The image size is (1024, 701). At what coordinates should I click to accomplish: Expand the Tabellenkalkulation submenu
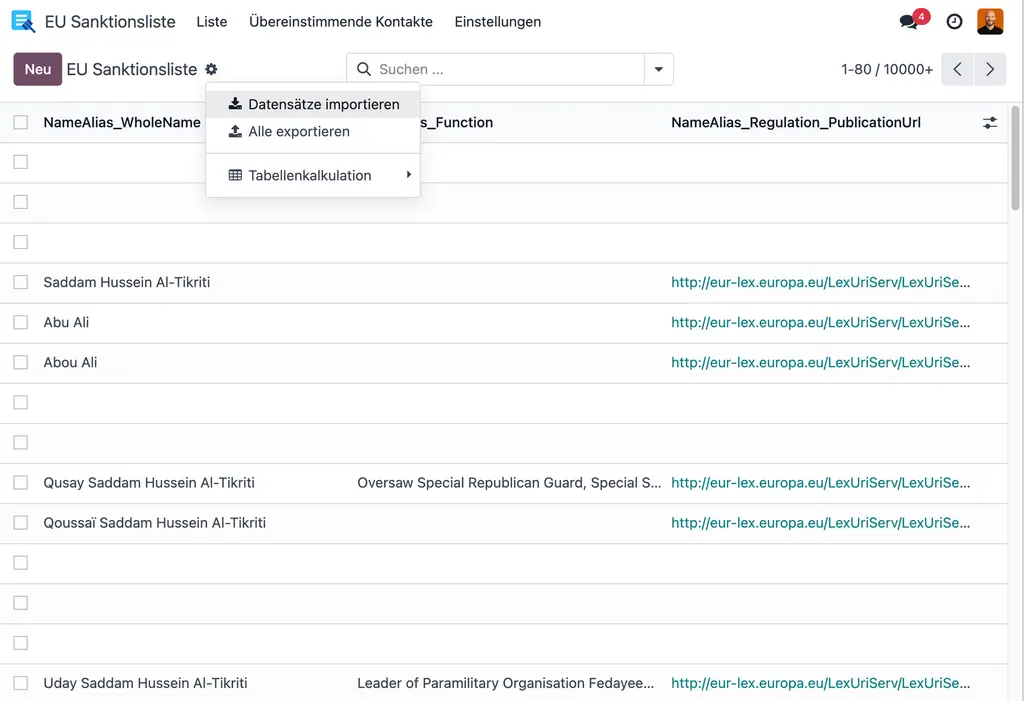(407, 174)
